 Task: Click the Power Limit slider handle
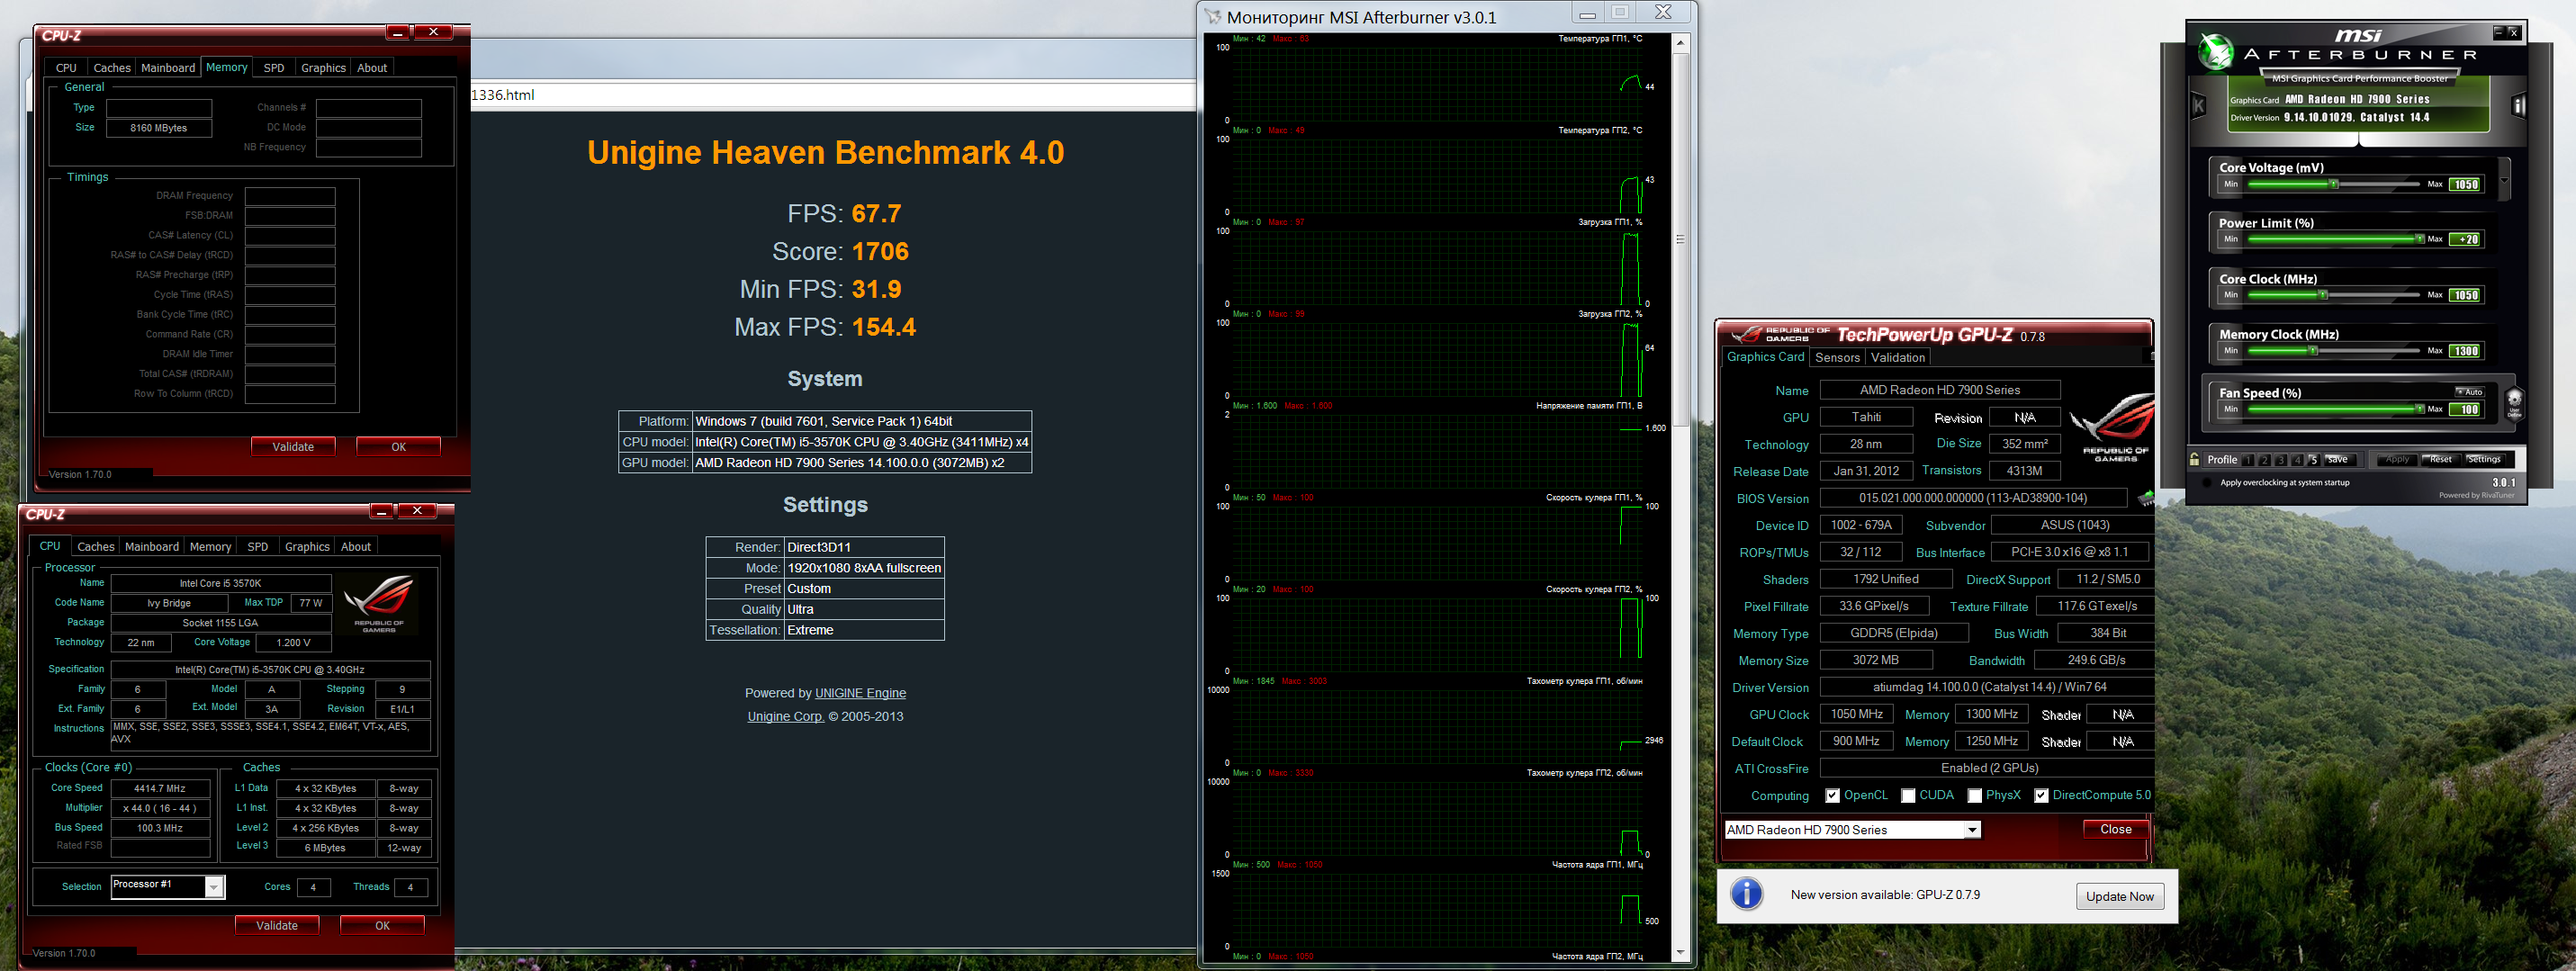[x=2419, y=239]
